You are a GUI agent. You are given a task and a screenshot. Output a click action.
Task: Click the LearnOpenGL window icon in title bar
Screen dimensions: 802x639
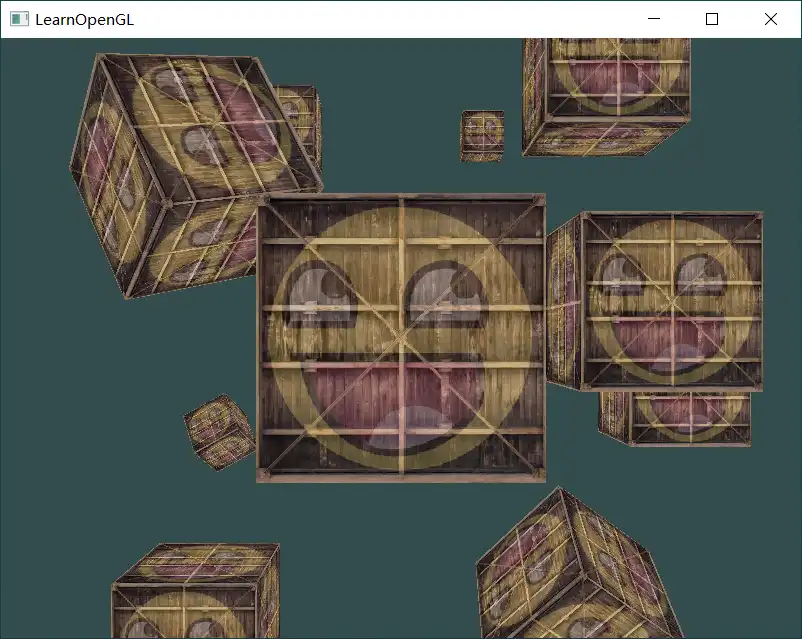pos(19,19)
